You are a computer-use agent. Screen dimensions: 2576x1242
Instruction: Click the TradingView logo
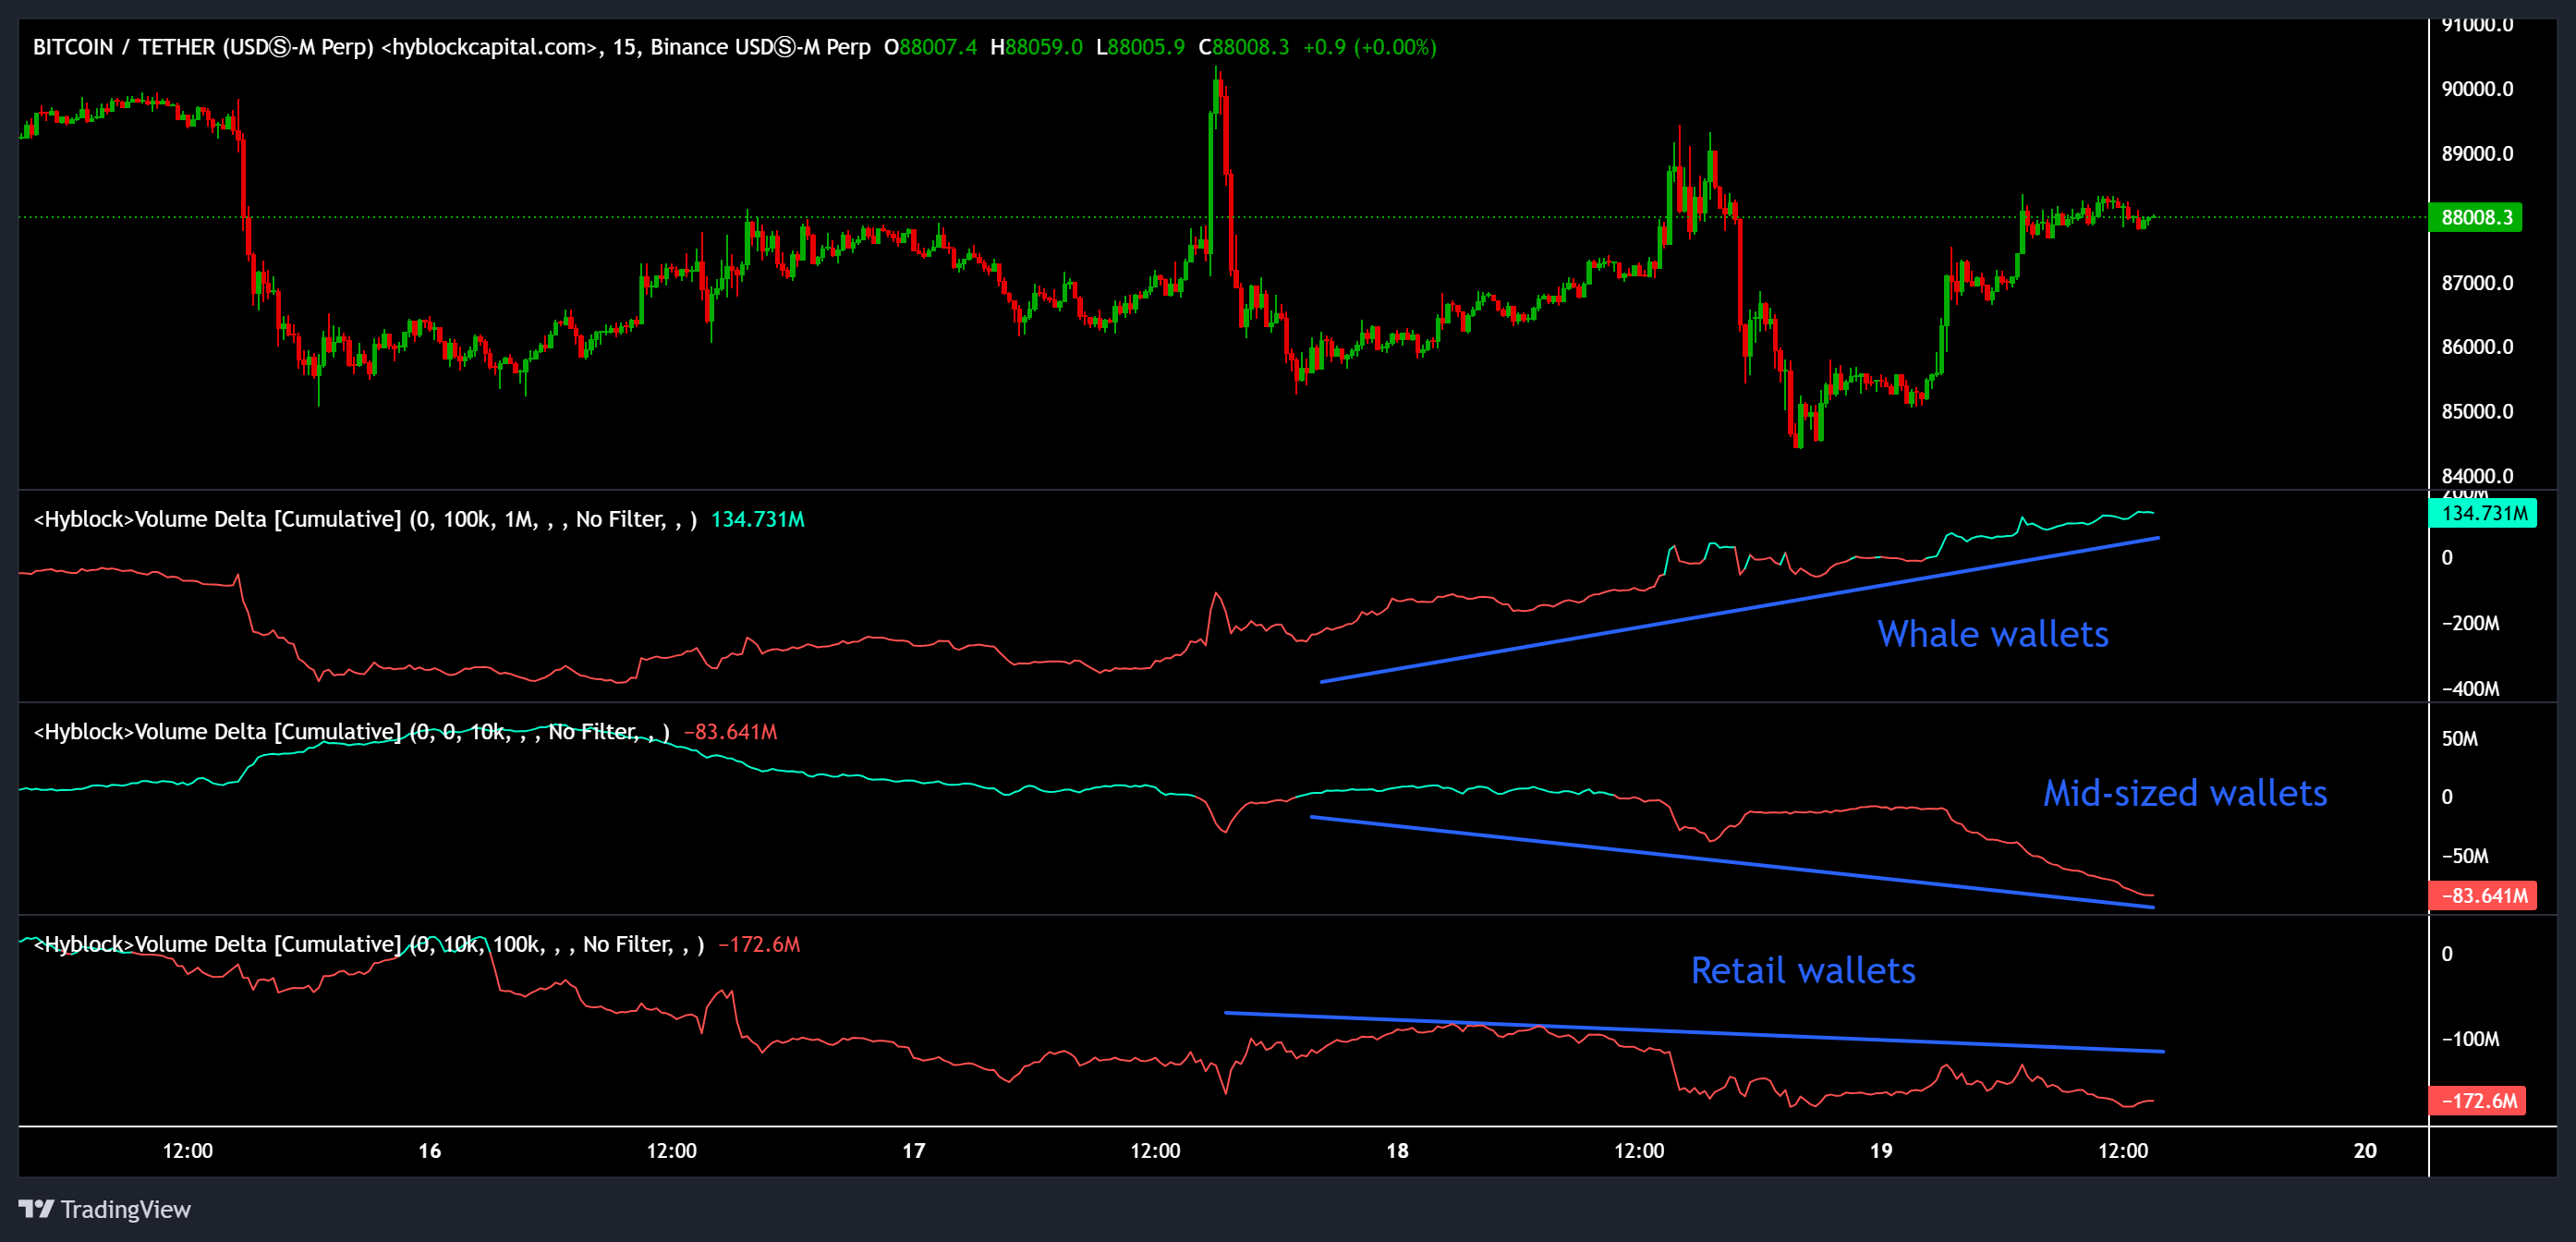point(105,1209)
